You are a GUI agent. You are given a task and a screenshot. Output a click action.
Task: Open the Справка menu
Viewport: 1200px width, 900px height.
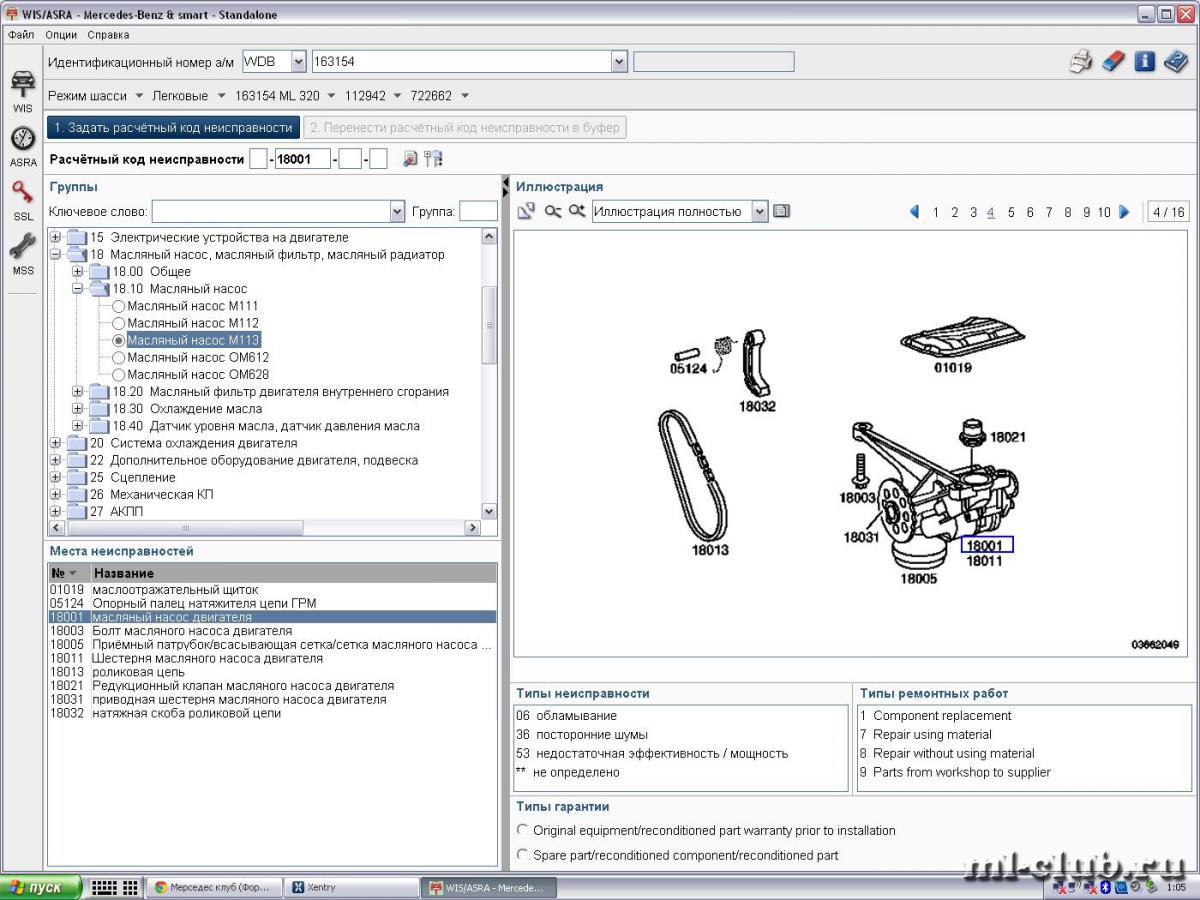108,34
